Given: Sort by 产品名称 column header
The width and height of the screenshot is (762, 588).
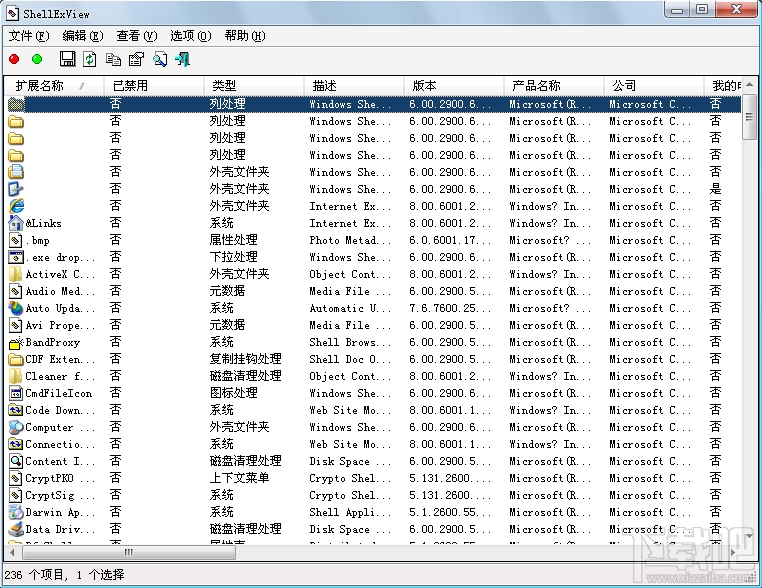Looking at the screenshot, I should coord(554,86).
